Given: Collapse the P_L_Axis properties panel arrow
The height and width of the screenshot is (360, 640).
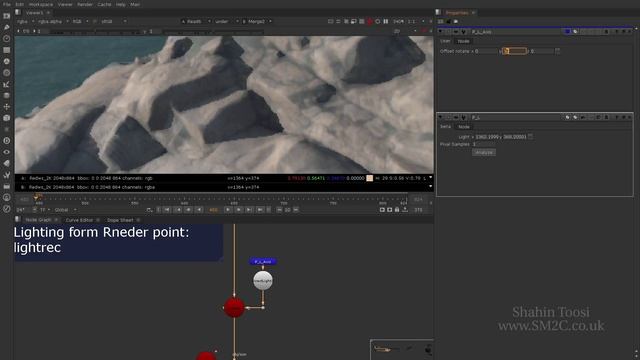Looking at the screenshot, I should pyautogui.click(x=440, y=31).
